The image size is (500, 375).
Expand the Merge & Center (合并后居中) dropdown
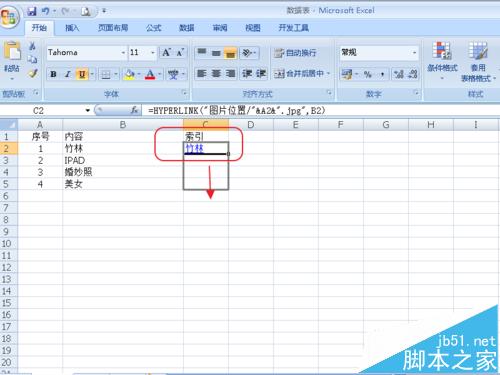328,73
